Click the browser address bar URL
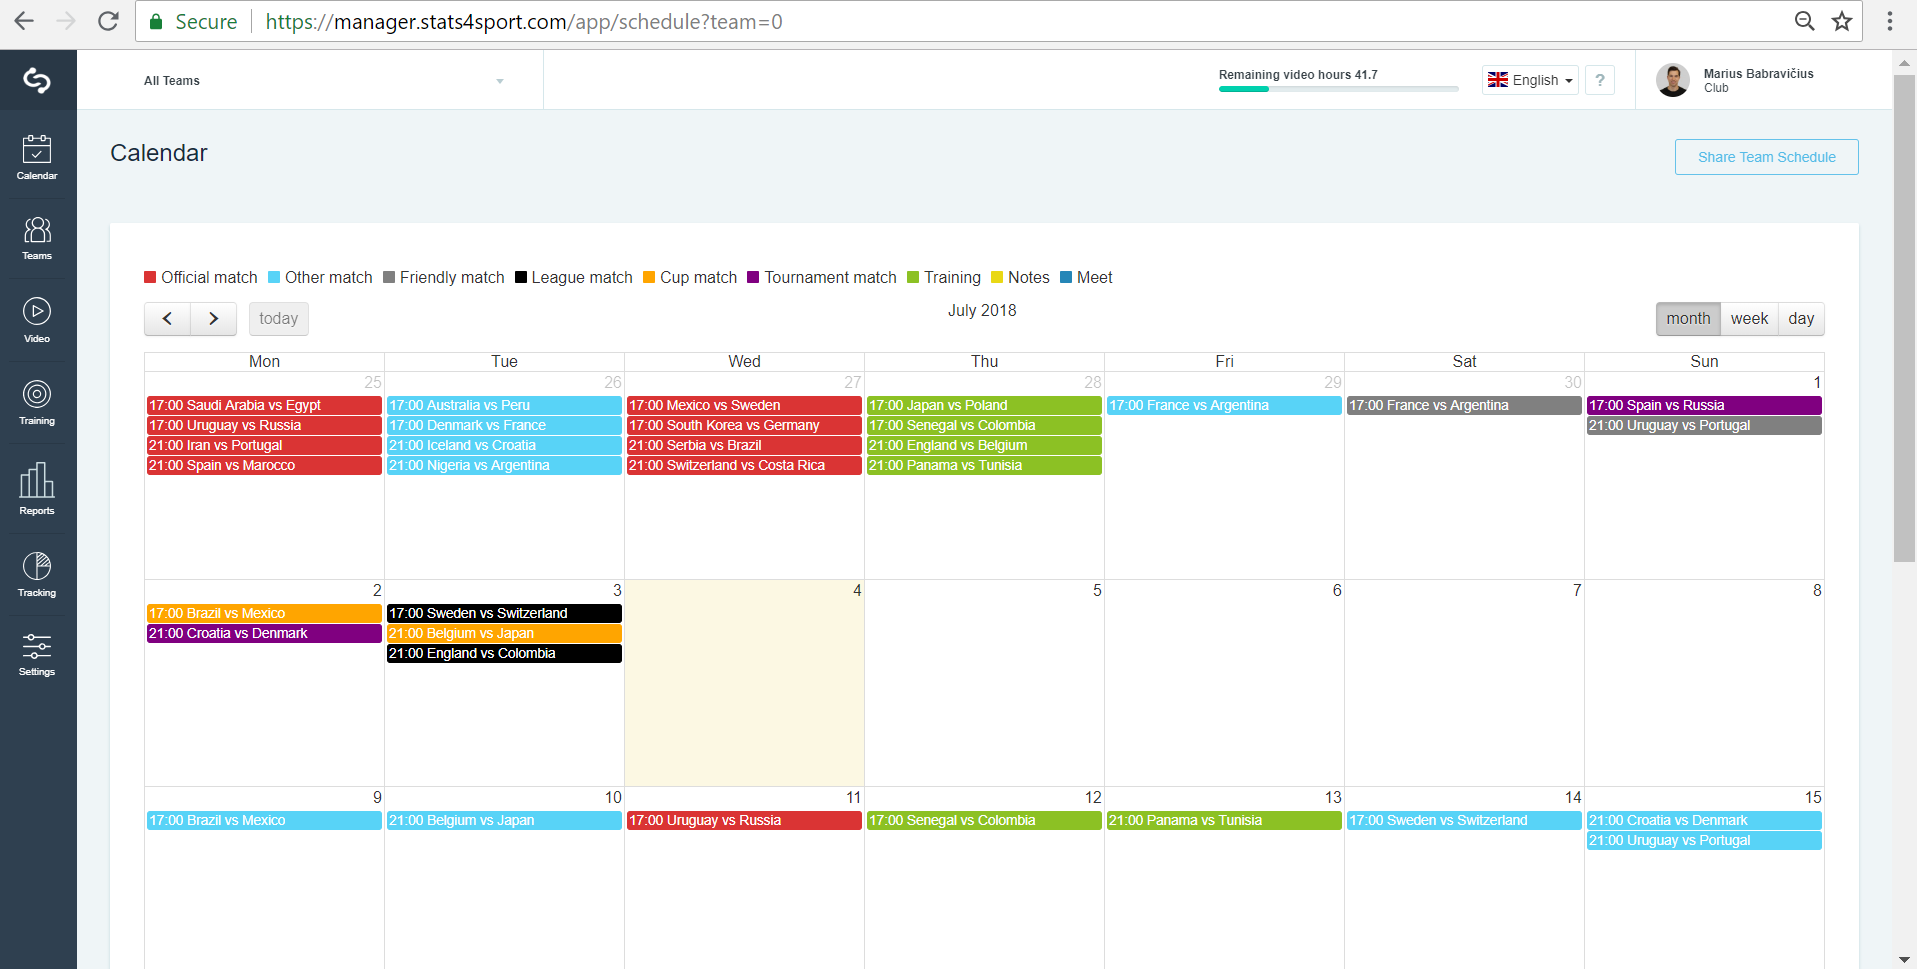Viewport: 1917px width, 969px height. click(x=524, y=21)
